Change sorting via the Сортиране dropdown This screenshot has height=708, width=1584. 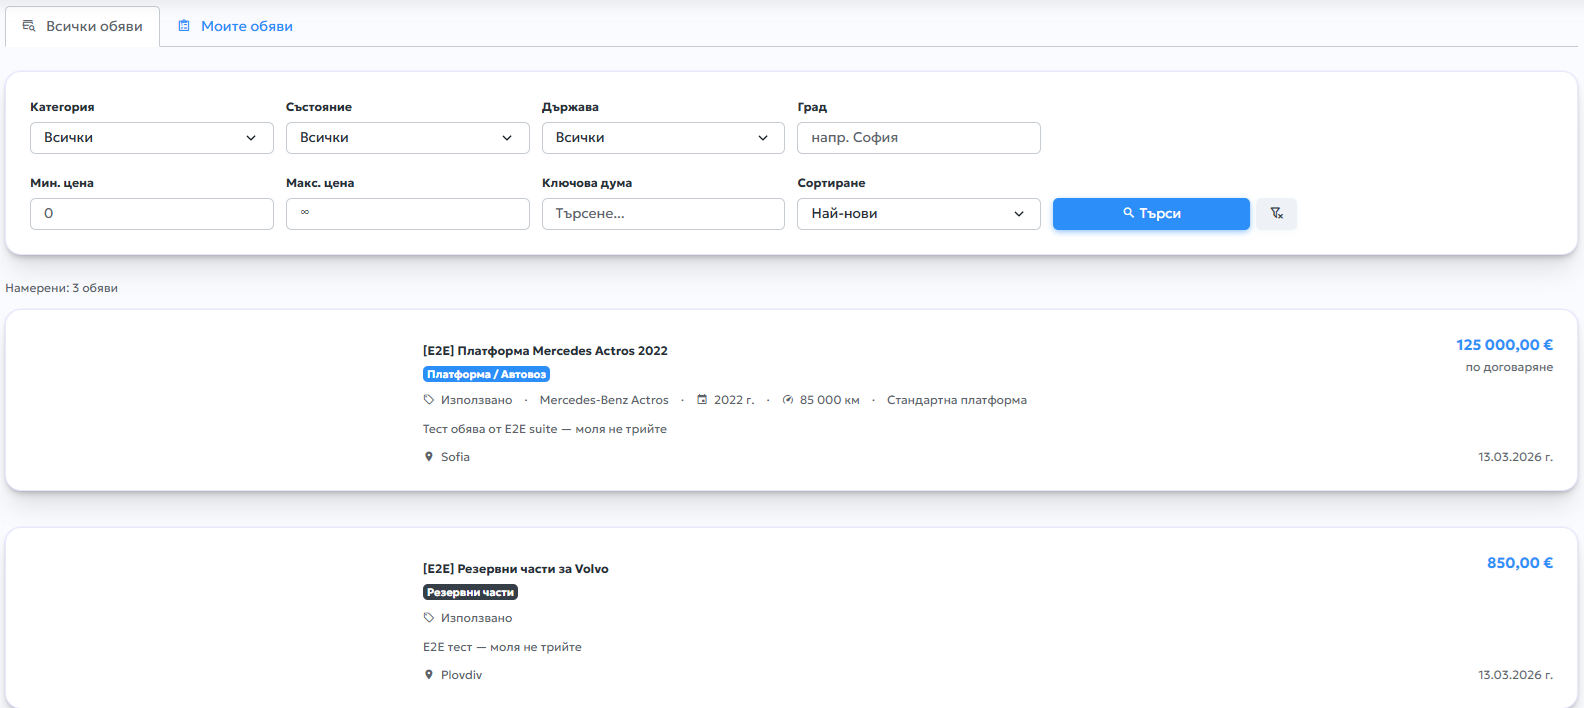pyautogui.click(x=919, y=214)
